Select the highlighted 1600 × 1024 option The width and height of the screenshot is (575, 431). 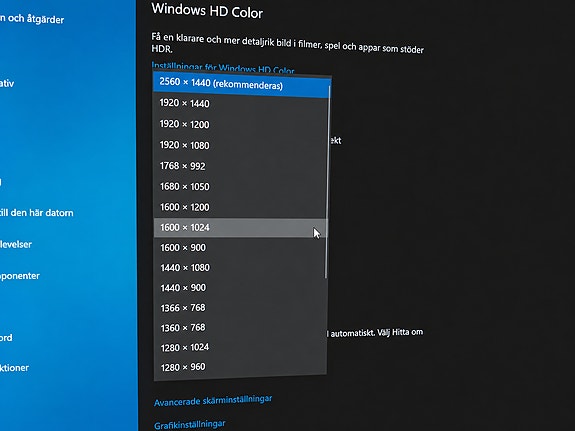click(240, 227)
